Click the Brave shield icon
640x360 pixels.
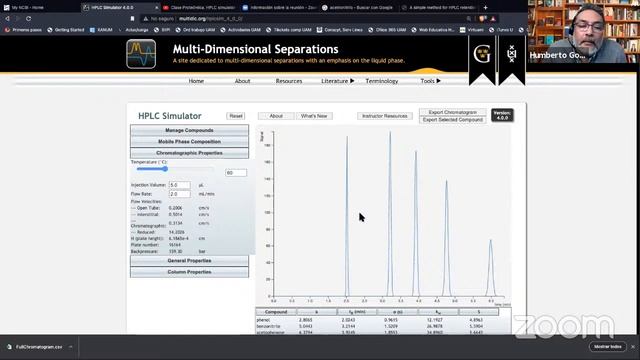point(483,18)
